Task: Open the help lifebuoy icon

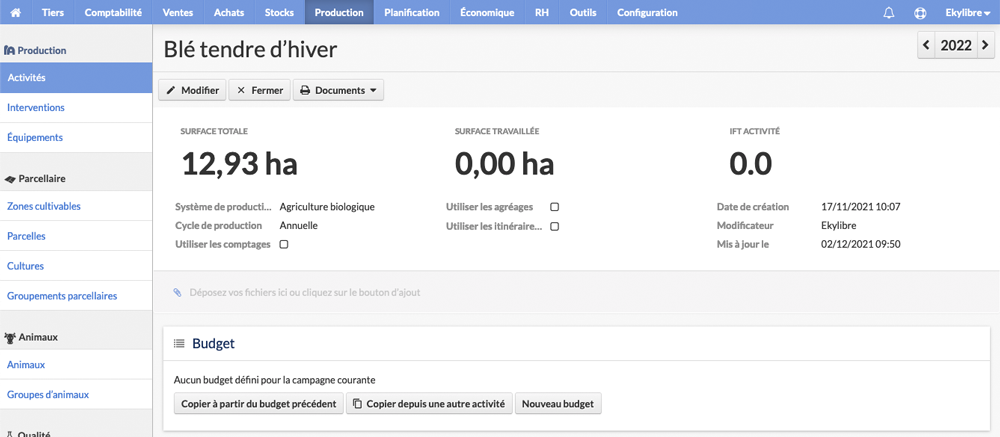Action: [920, 12]
